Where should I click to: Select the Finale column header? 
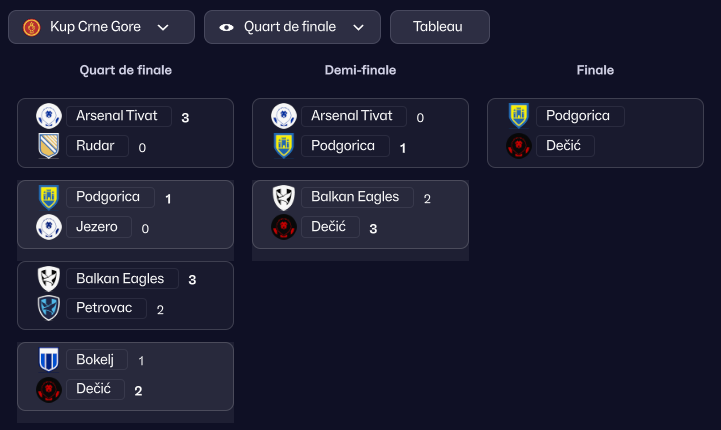[x=595, y=71]
